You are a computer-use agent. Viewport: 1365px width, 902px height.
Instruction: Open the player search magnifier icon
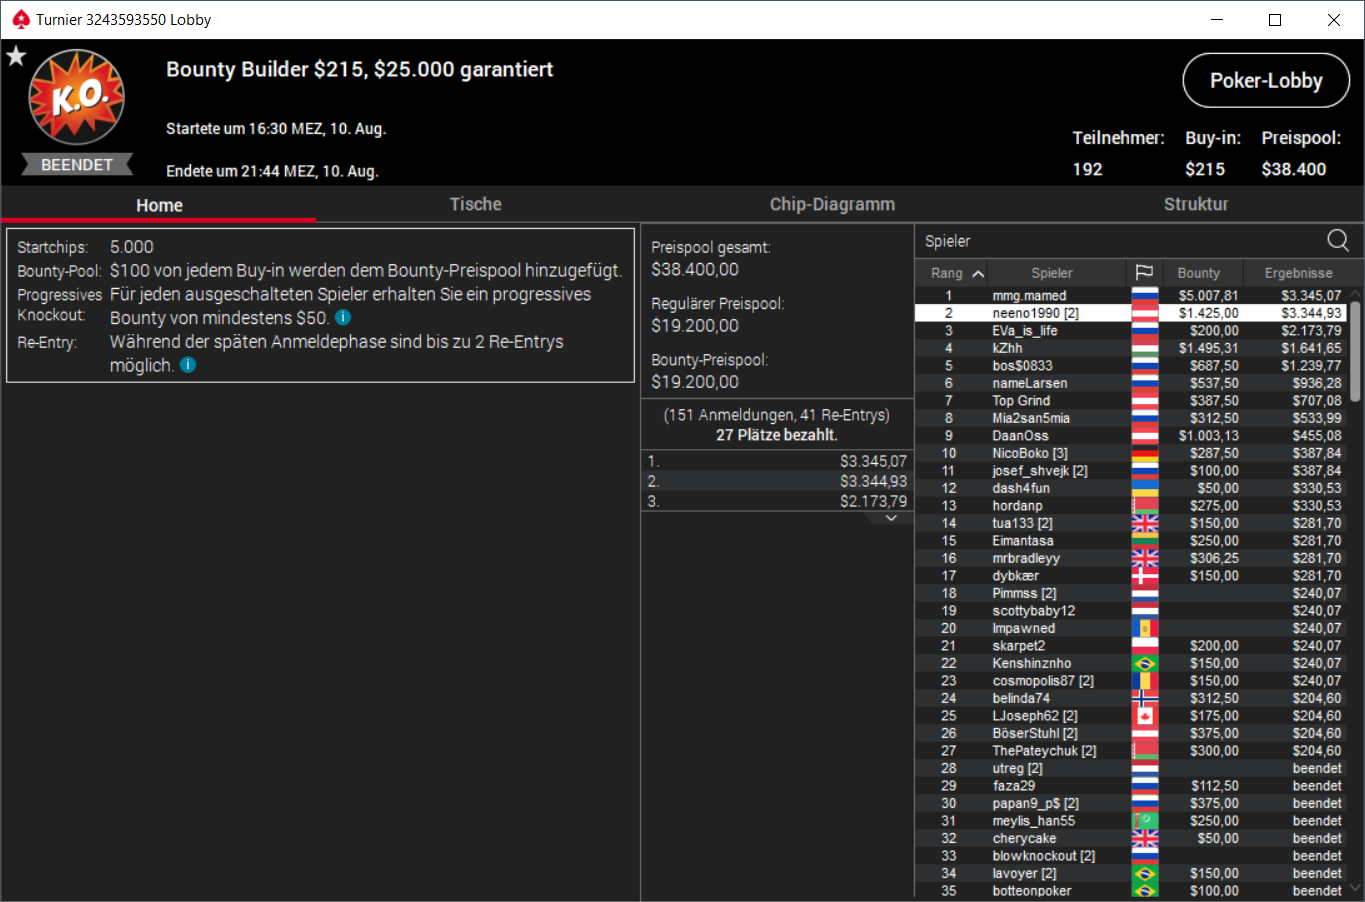[x=1337, y=240]
